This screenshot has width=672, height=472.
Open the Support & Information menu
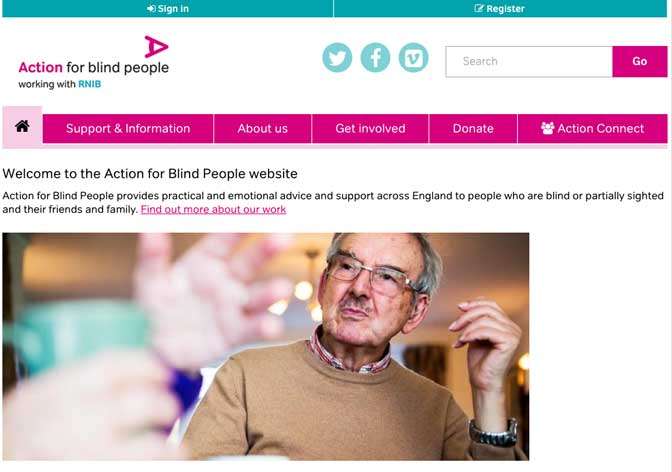tap(128, 129)
